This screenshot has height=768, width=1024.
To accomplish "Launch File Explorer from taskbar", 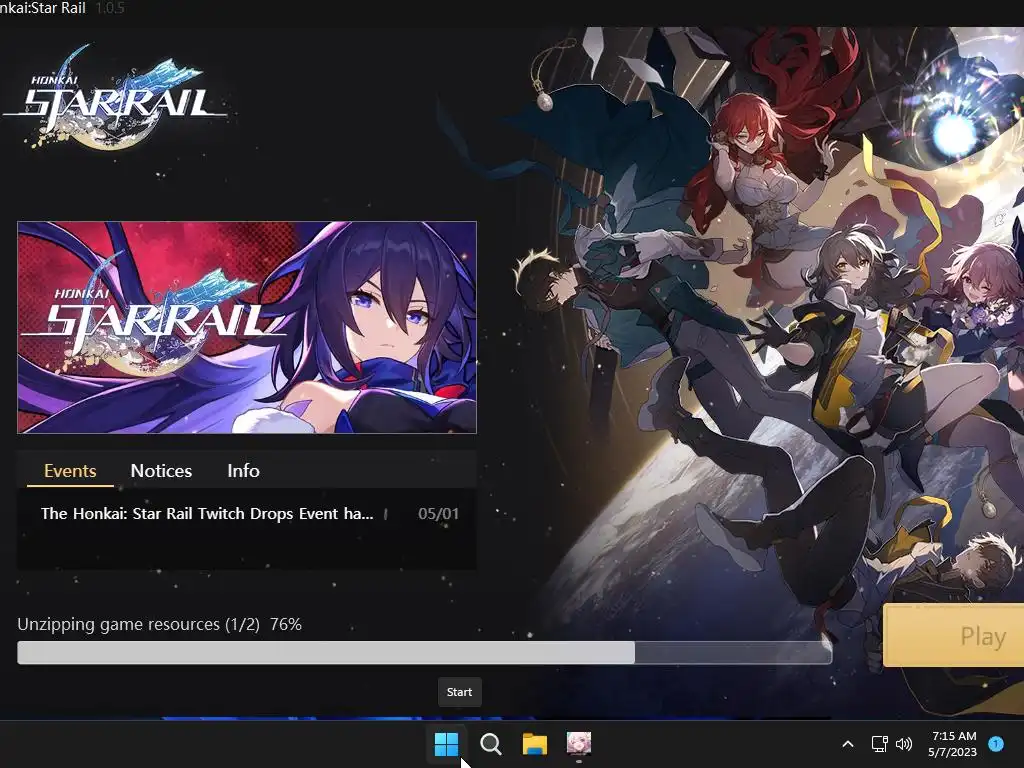I will (x=534, y=744).
